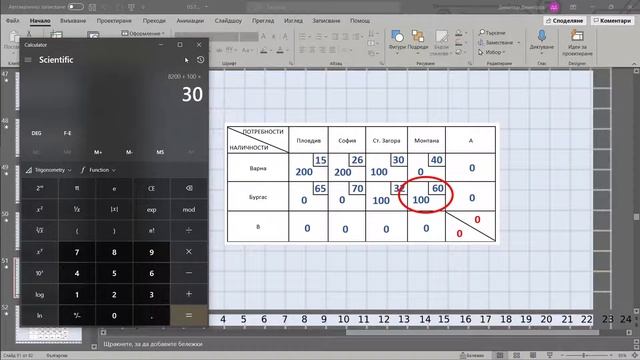
Task: Open the Help ribbon tab
Action: point(360,20)
